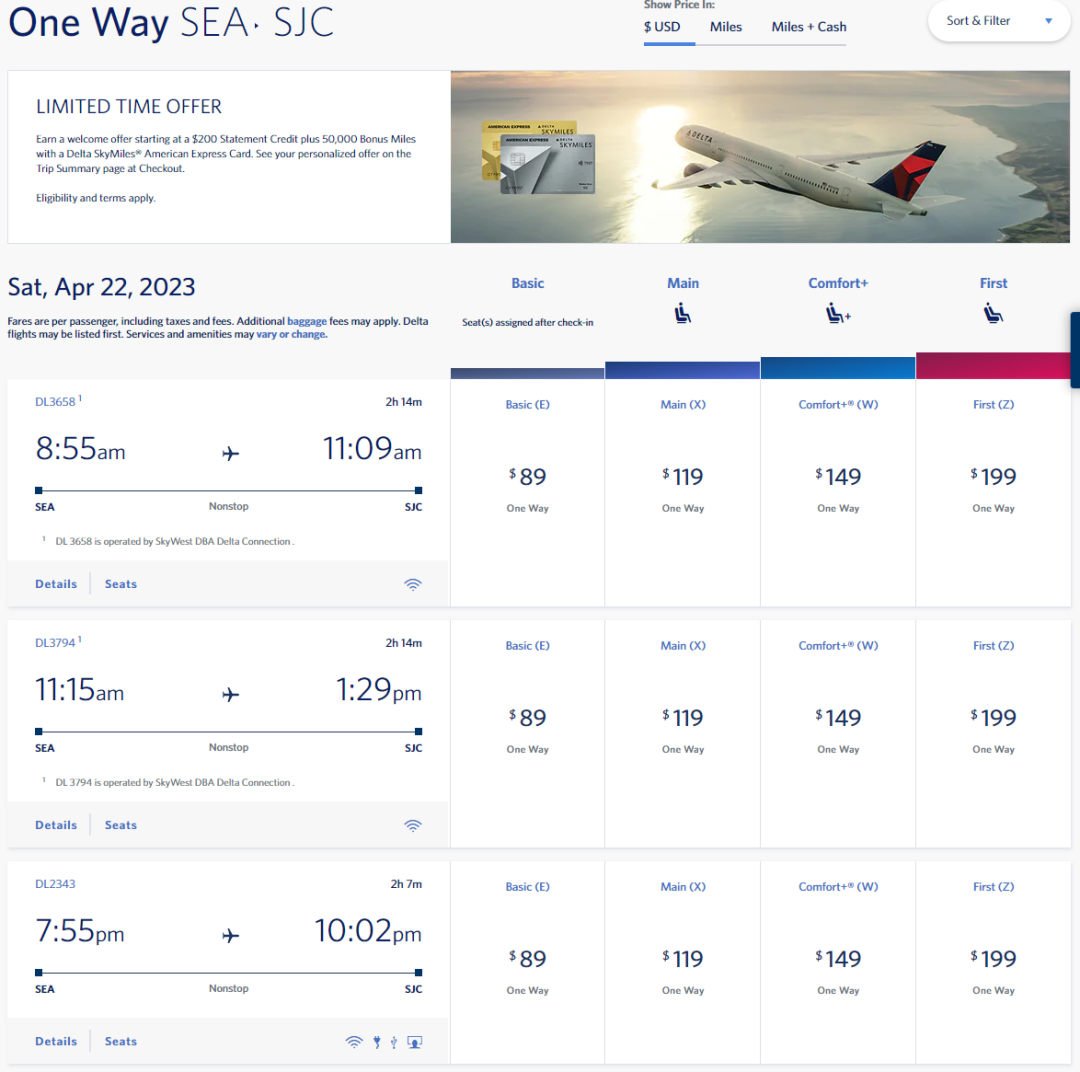Viewport: 1080px width, 1072px height.
Task: Click Wi-Fi icon for flight DL3658
Action: [413, 584]
